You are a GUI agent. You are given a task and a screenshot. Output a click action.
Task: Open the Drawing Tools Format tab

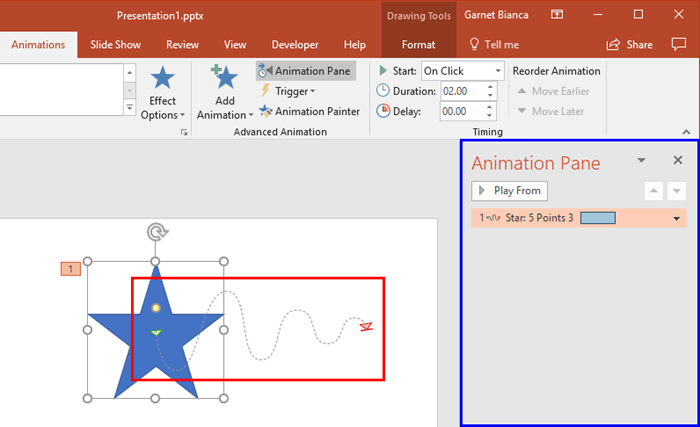tap(418, 45)
